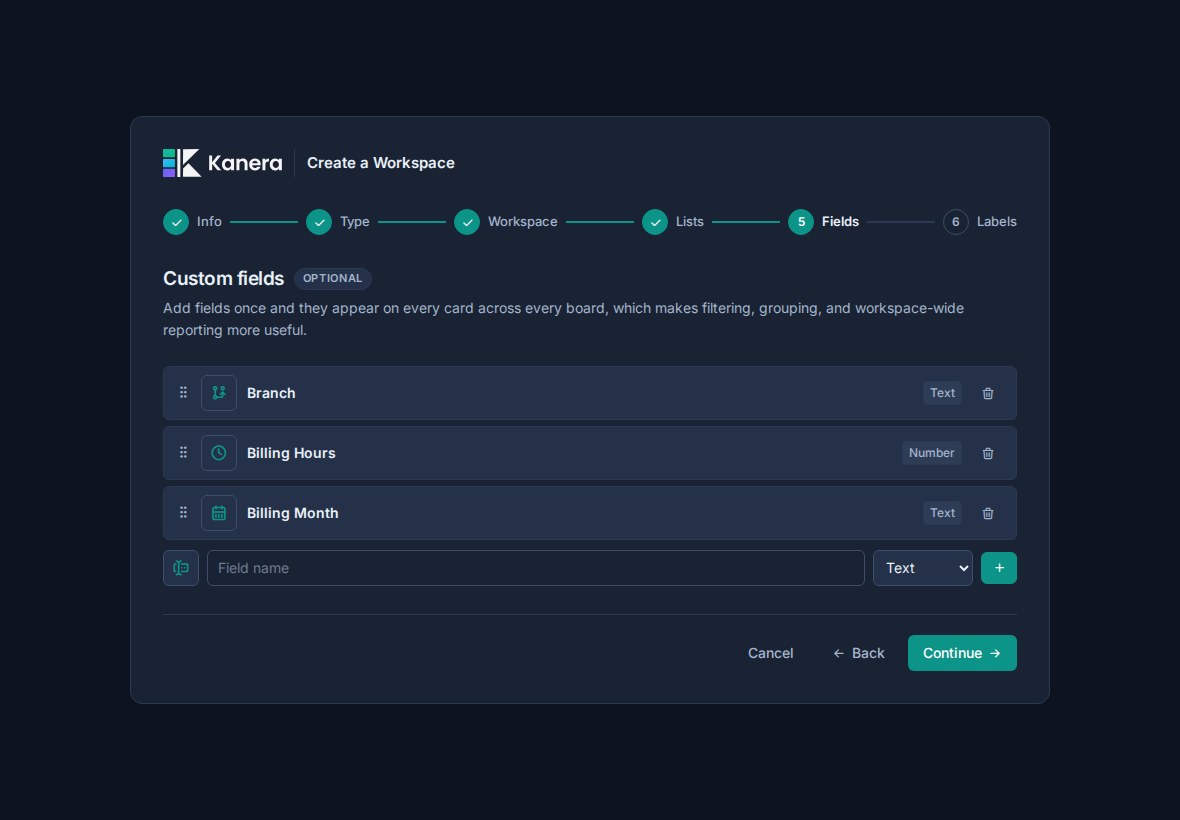Image resolution: width=1180 pixels, height=820 pixels.
Task: Delete the Billing Hours field
Action: click(x=988, y=454)
